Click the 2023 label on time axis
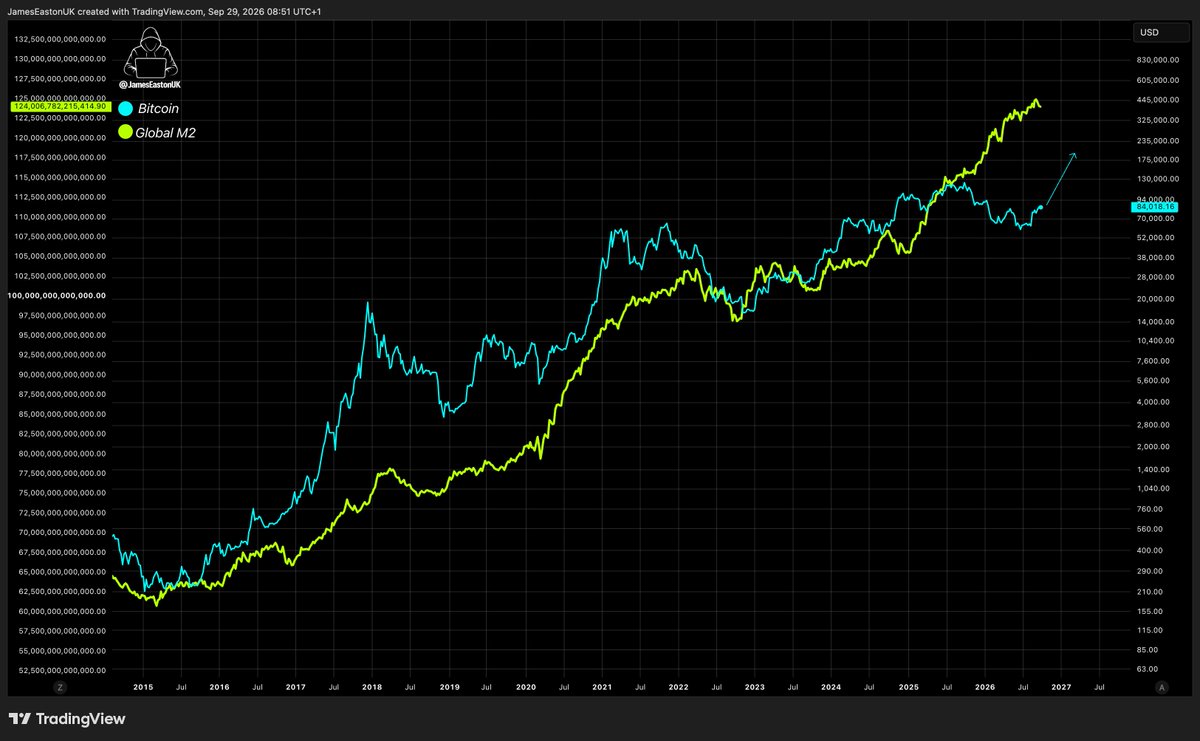 click(x=755, y=687)
